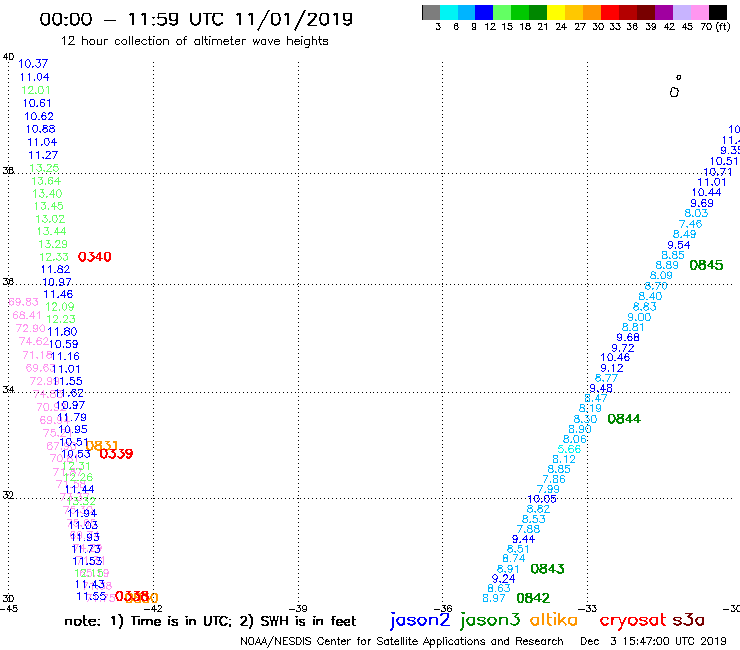Click the -39 longitude axis label
This screenshot has height=650, width=740.
point(298,609)
